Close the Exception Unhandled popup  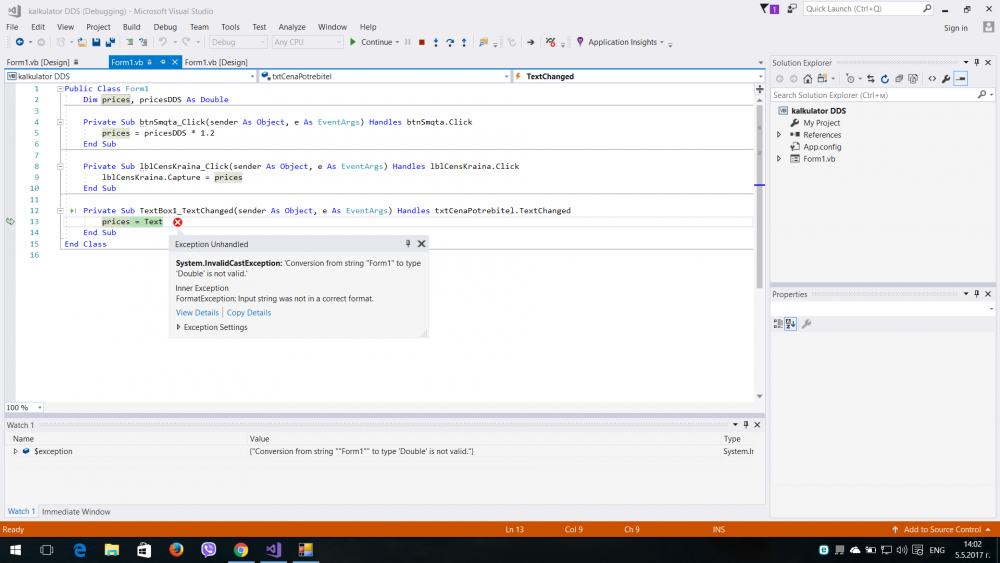(422, 244)
